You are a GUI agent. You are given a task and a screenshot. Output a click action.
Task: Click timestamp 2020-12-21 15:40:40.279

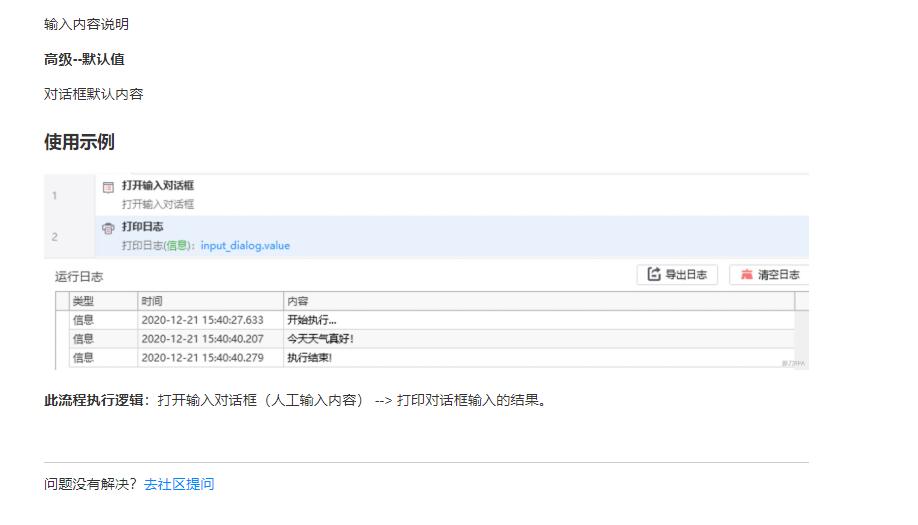click(203, 358)
